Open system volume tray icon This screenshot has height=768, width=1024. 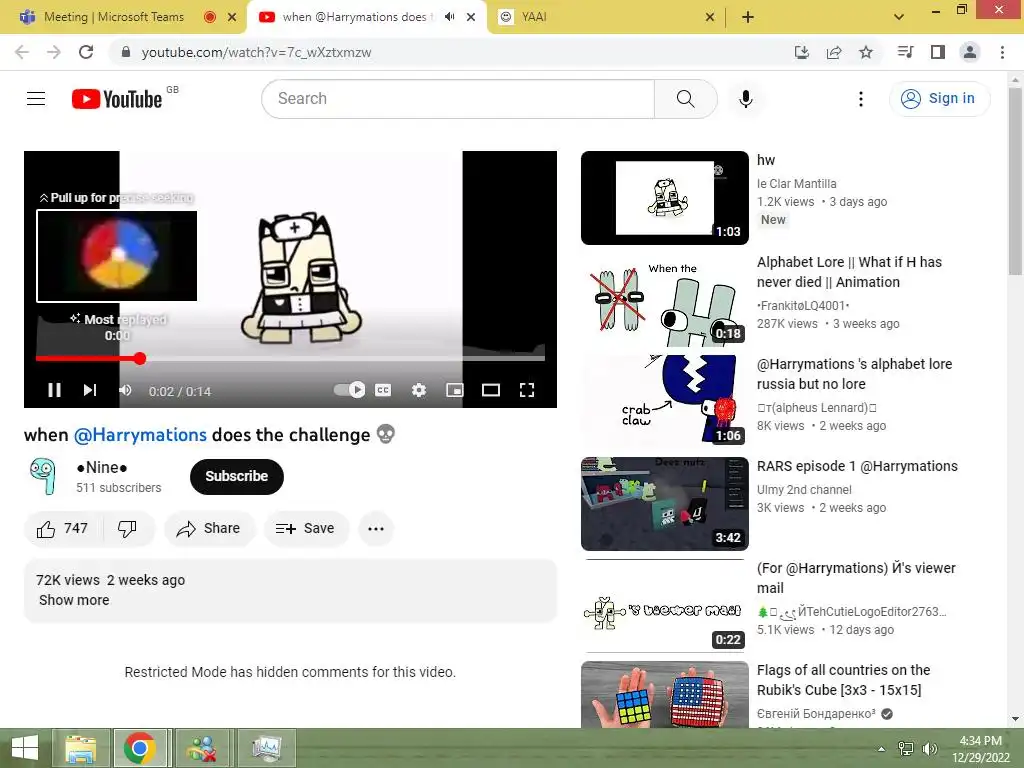pos(929,749)
